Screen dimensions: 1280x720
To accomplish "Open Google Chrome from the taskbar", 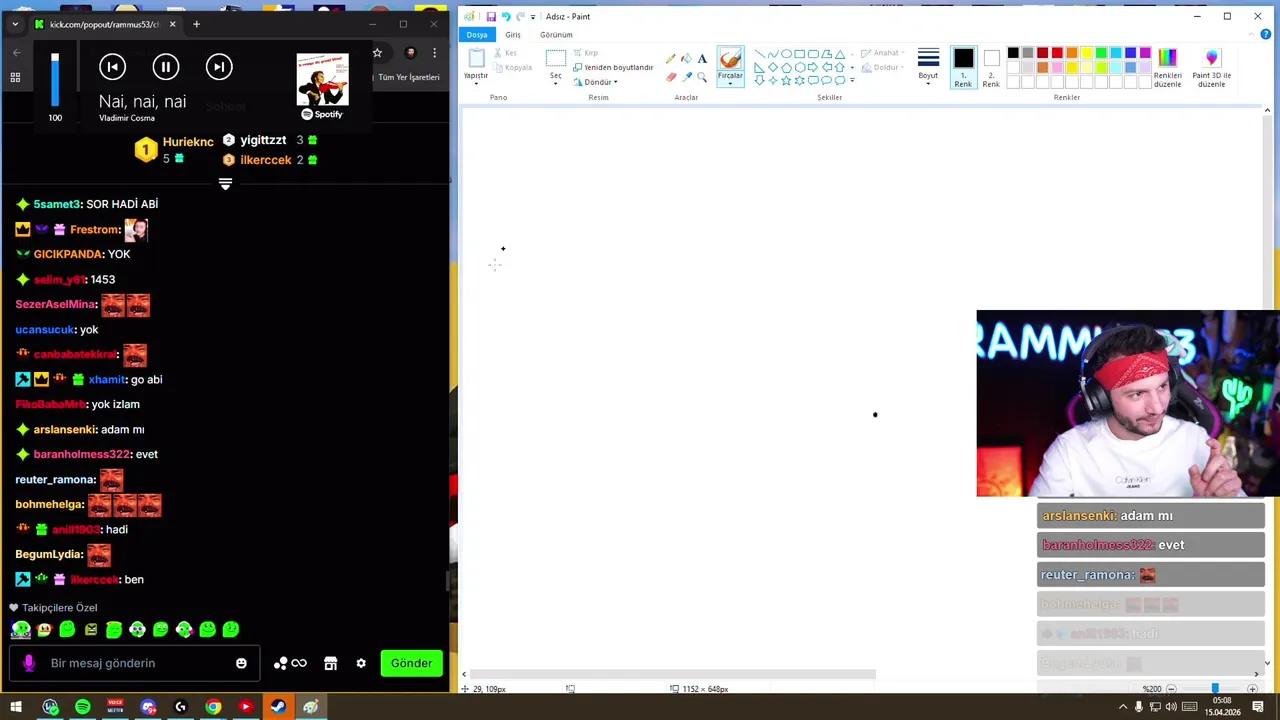I will [213, 707].
